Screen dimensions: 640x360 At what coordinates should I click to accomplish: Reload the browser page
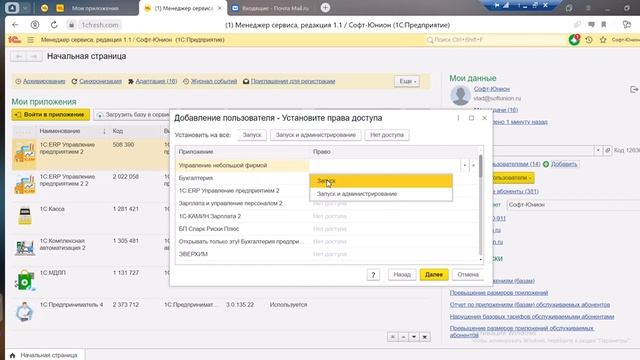click(x=54, y=25)
